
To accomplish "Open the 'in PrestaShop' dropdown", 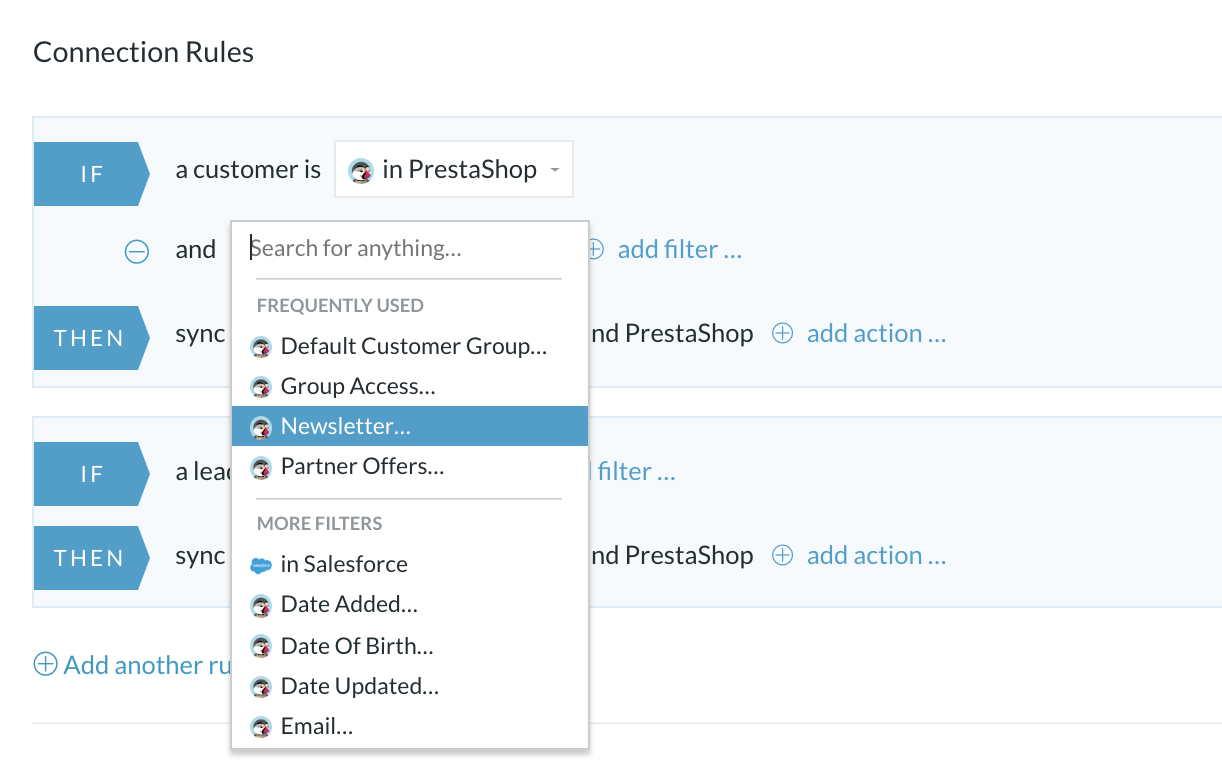I will tap(454, 169).
